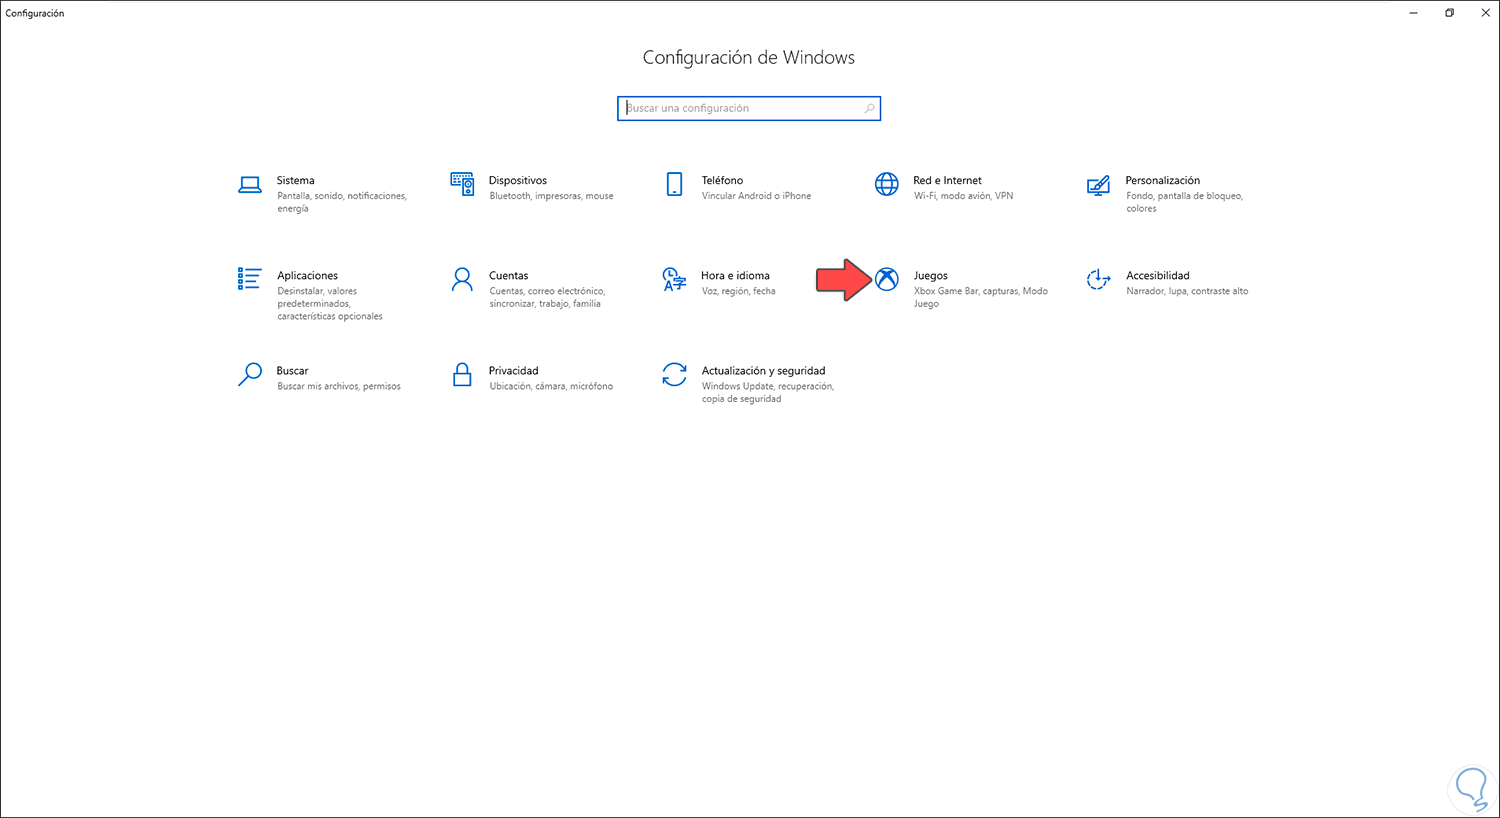Restore down the Configuración window
The width and height of the screenshot is (1500, 818).
[x=1449, y=13]
